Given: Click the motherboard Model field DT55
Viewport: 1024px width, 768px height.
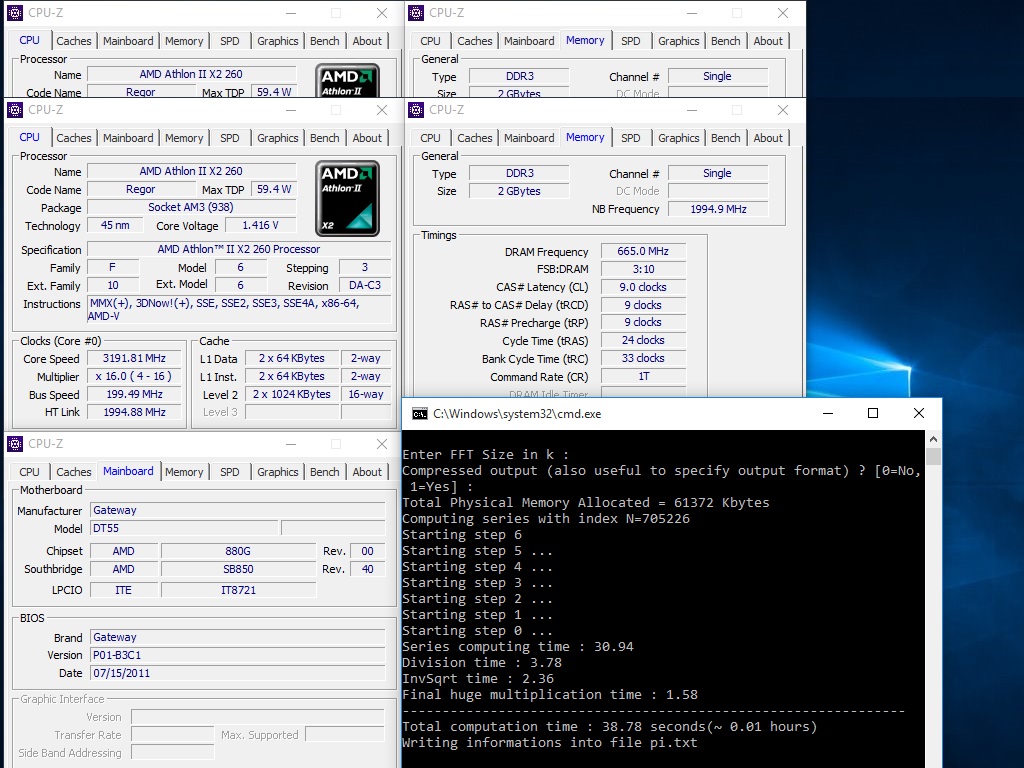Looking at the screenshot, I should (184, 528).
